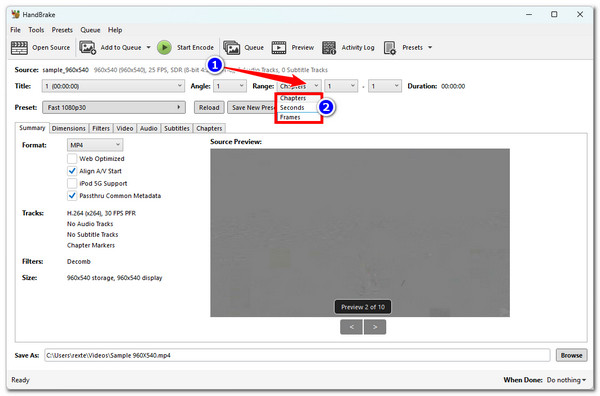Toggle the Passthru Common Metadata checkbox
This screenshot has height=396, width=600.
[x=72, y=196]
